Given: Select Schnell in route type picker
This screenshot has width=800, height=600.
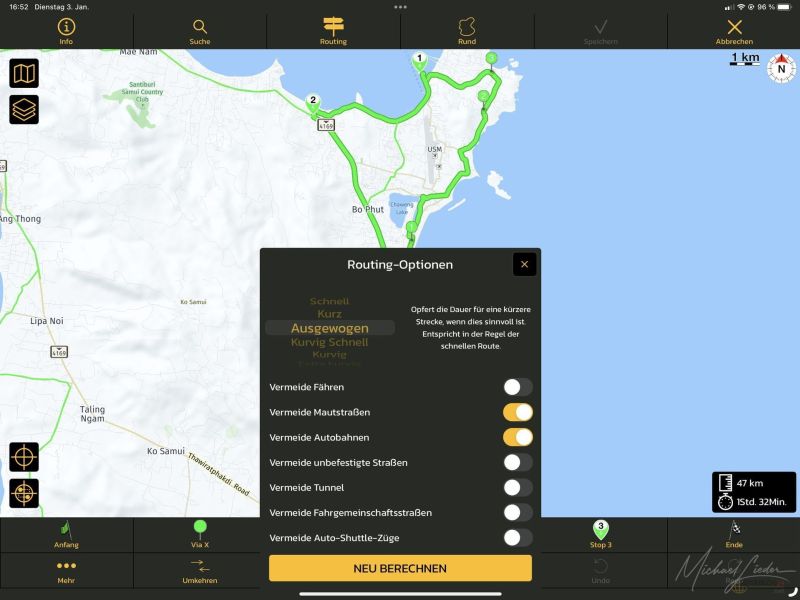Looking at the screenshot, I should (329, 301).
